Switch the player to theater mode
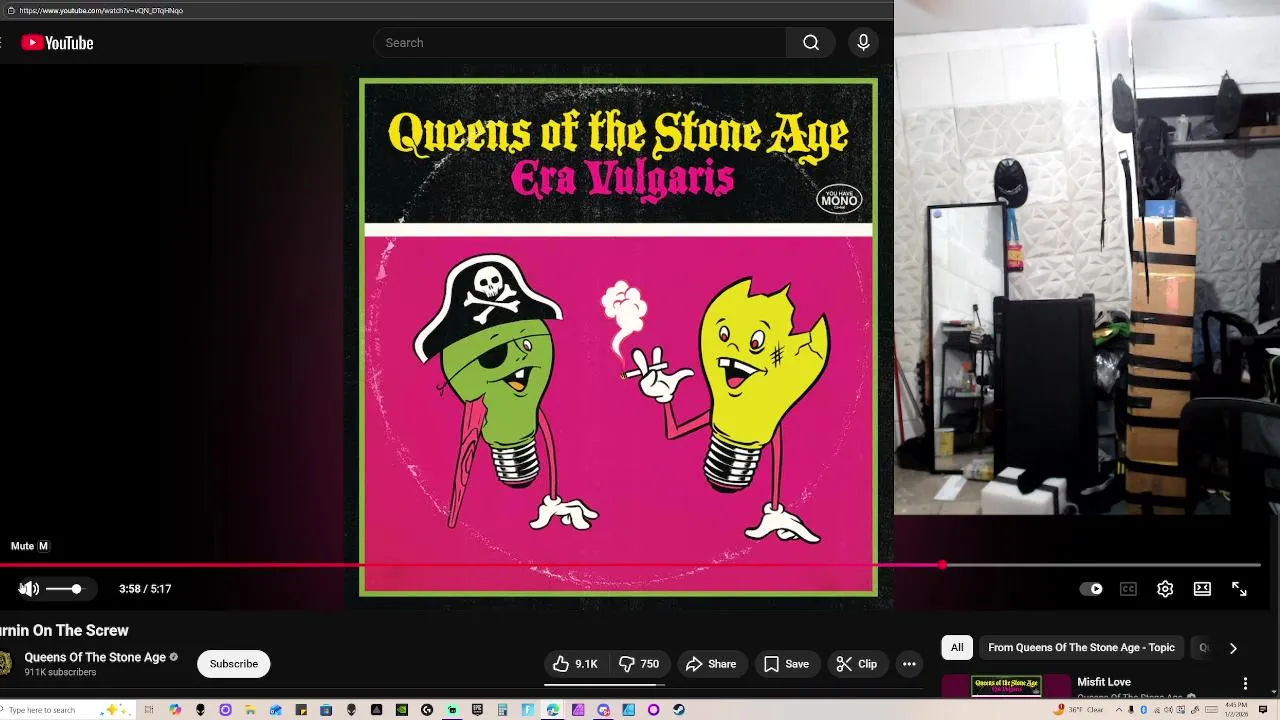1280x720 pixels. pos(1202,589)
